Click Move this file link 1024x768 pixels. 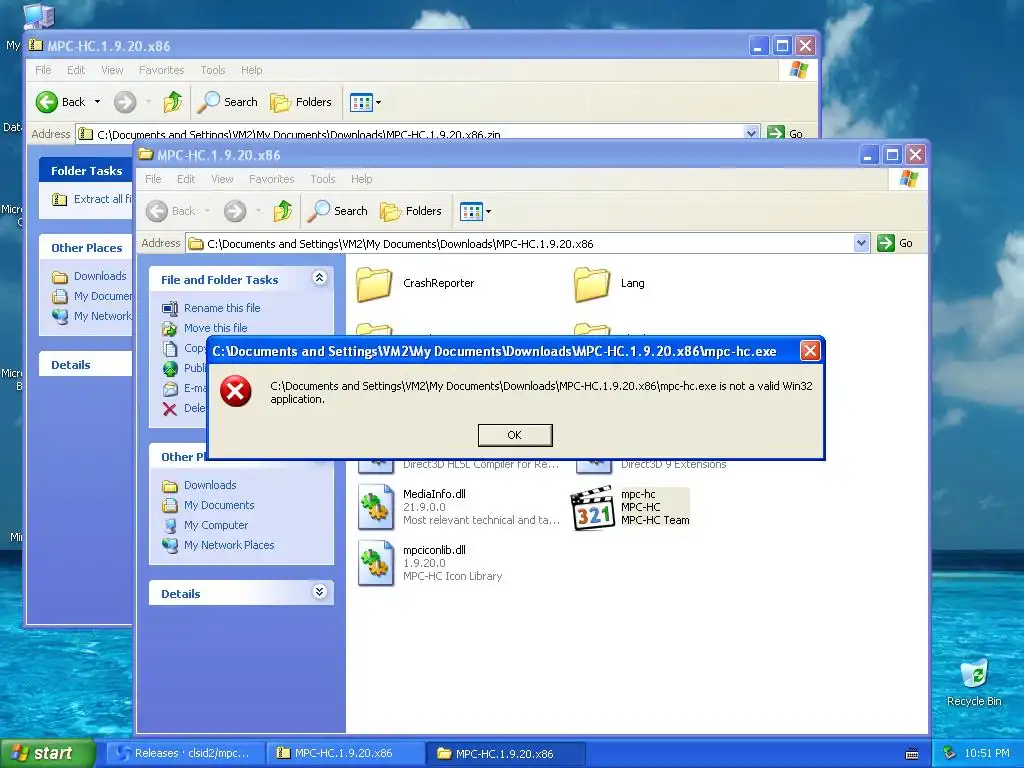(x=216, y=328)
